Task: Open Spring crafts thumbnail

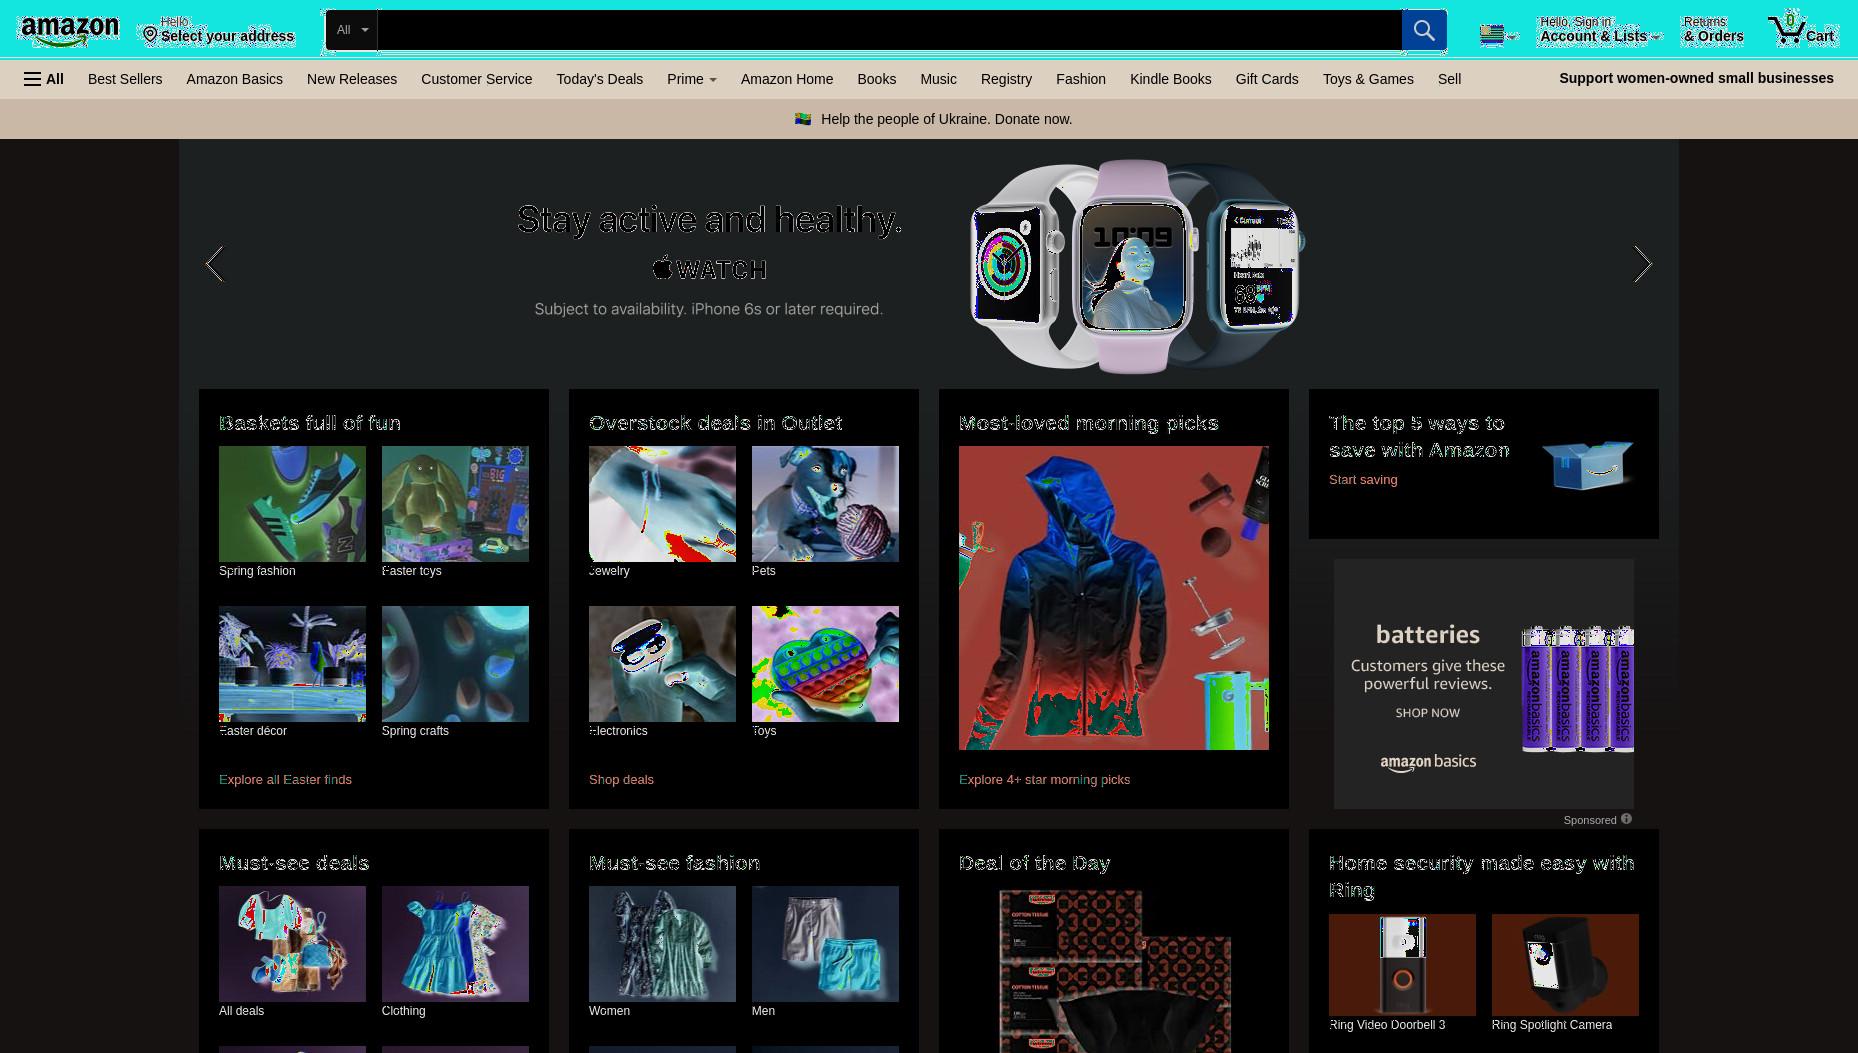Action: (455, 664)
